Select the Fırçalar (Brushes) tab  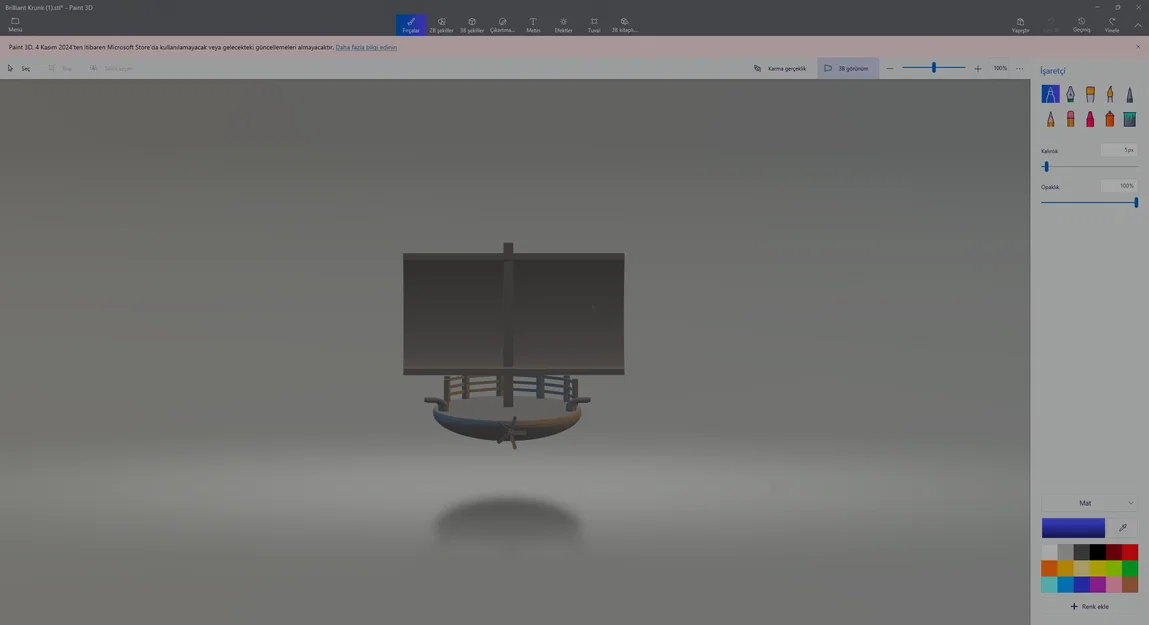coord(411,25)
